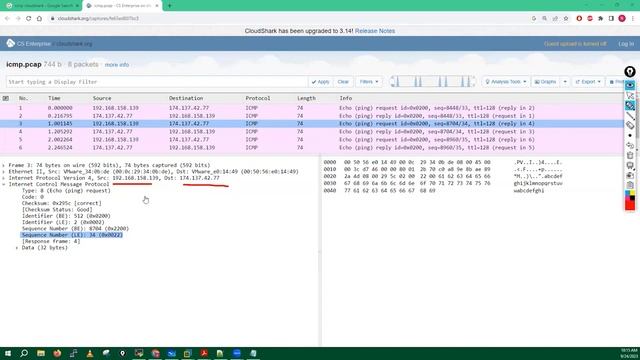Open the Chrome three-dot menu

click(x=633, y=18)
